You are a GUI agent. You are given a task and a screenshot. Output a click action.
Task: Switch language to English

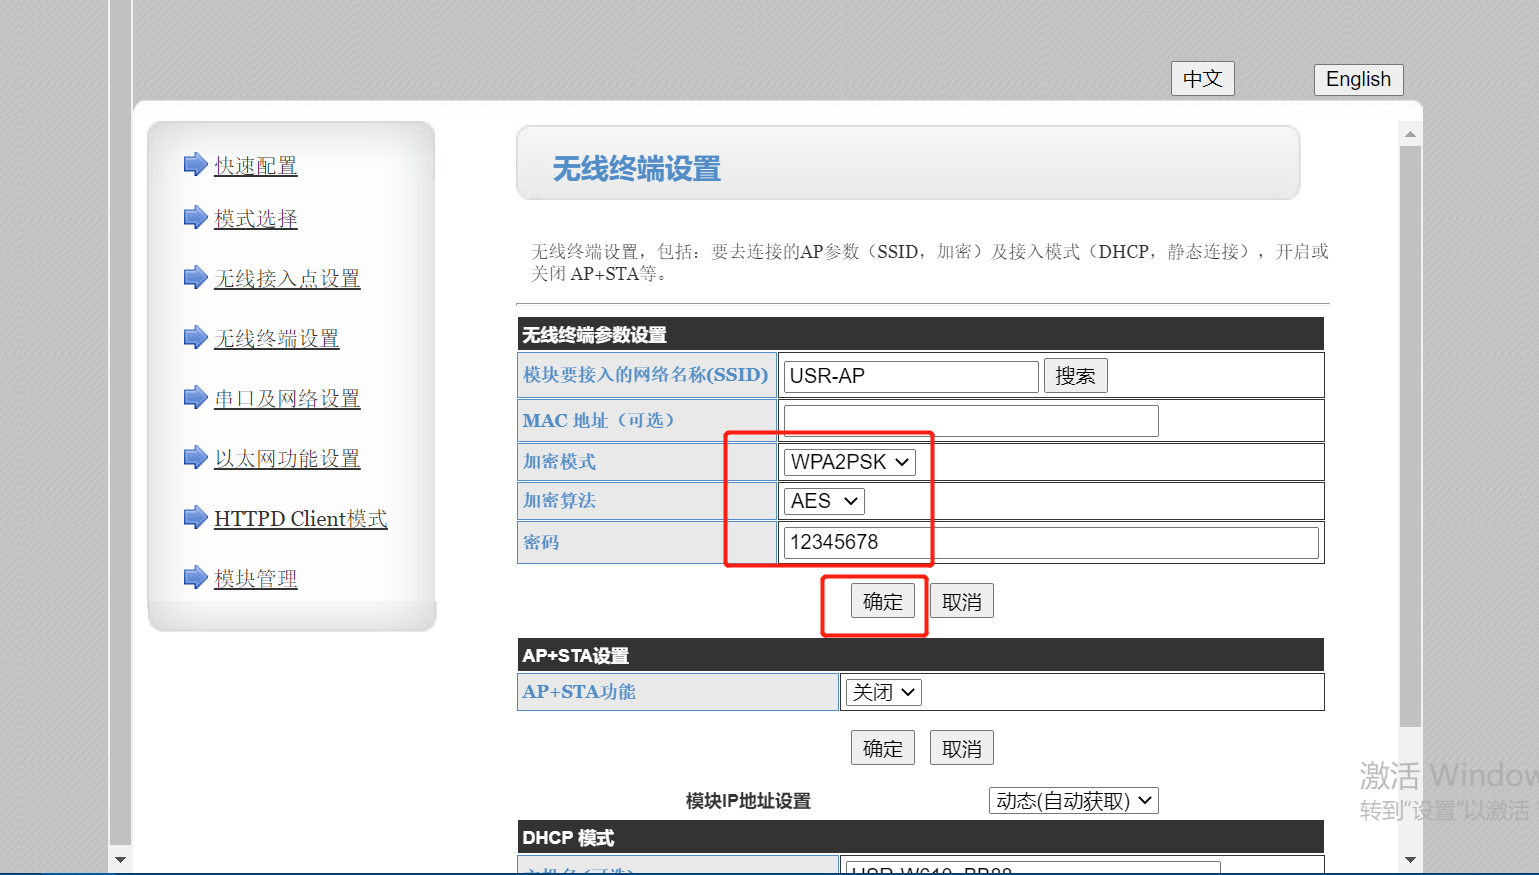click(1358, 79)
